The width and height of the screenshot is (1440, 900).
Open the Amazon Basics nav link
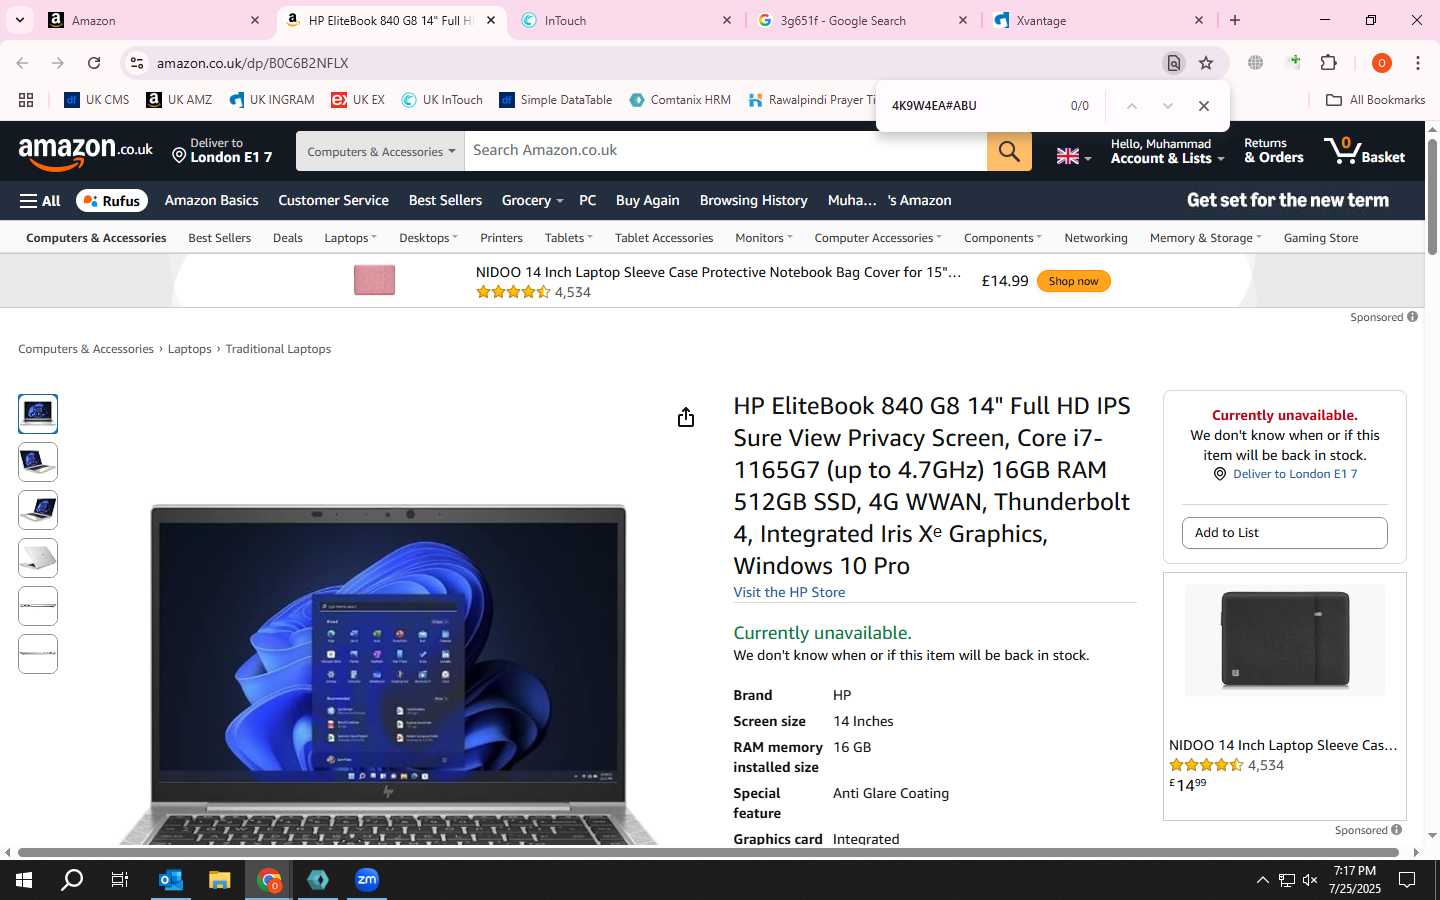211,201
